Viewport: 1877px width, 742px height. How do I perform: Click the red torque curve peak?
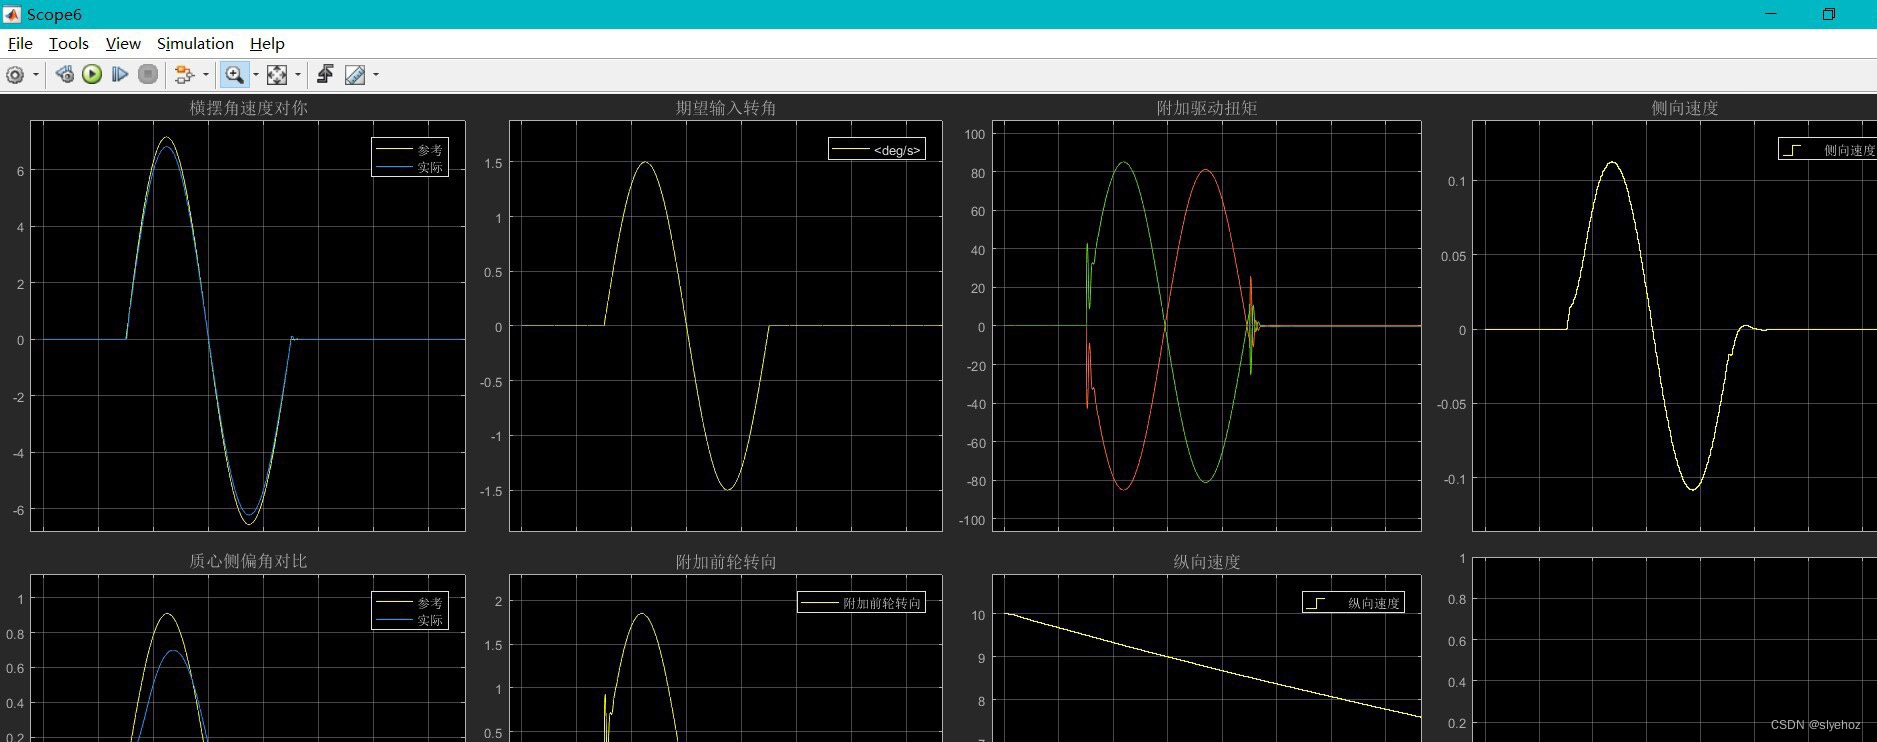1207,170
